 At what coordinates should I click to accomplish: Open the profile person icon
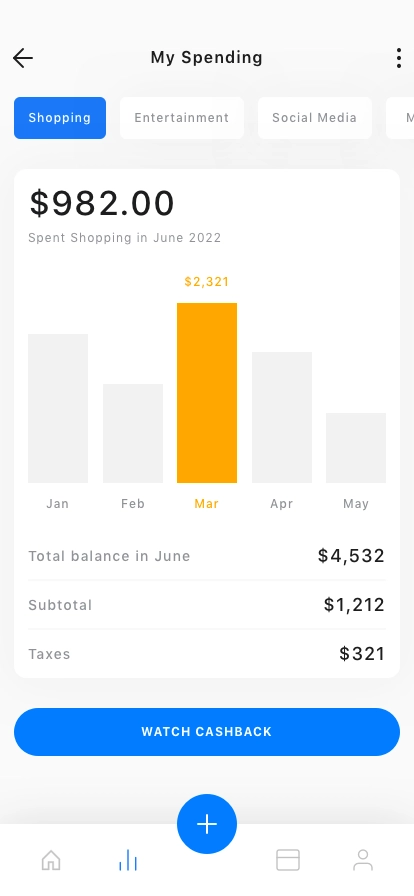point(363,859)
